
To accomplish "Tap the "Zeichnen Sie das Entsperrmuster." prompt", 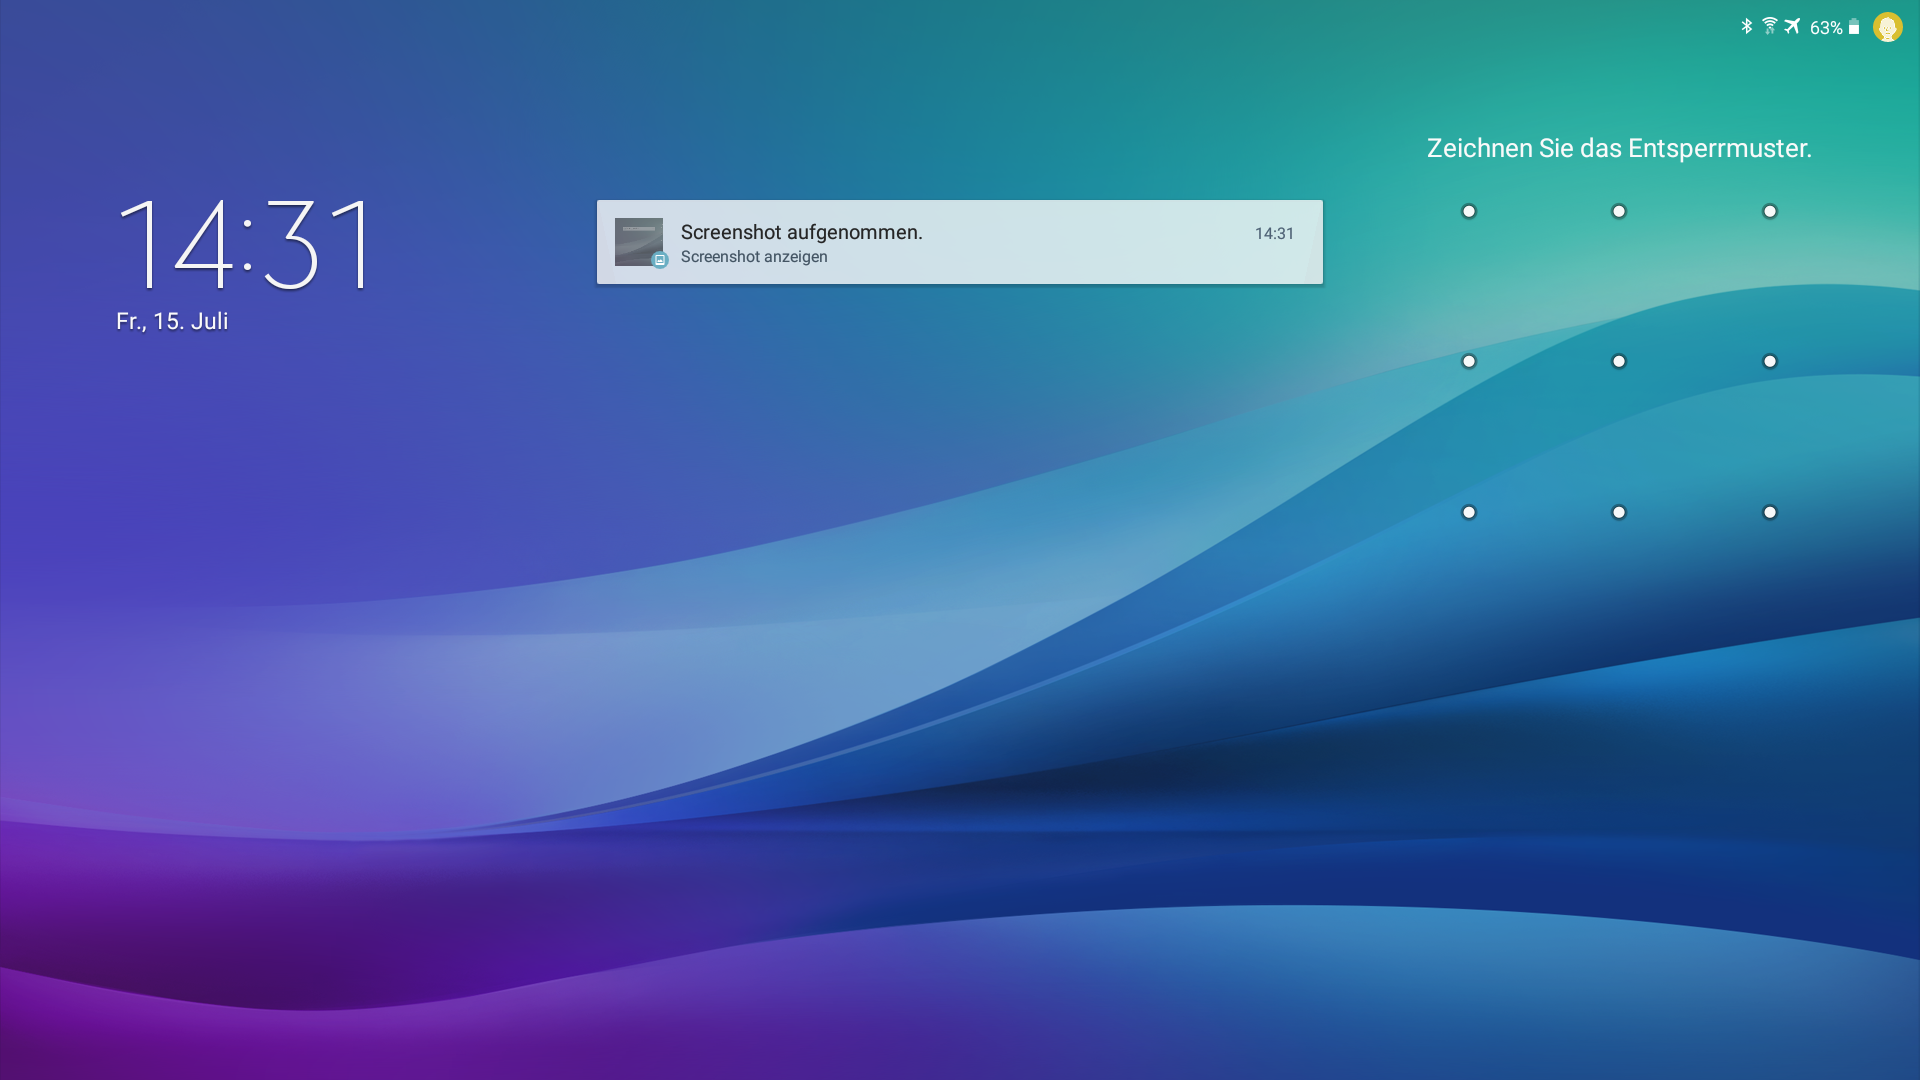I will [x=1619, y=148].
